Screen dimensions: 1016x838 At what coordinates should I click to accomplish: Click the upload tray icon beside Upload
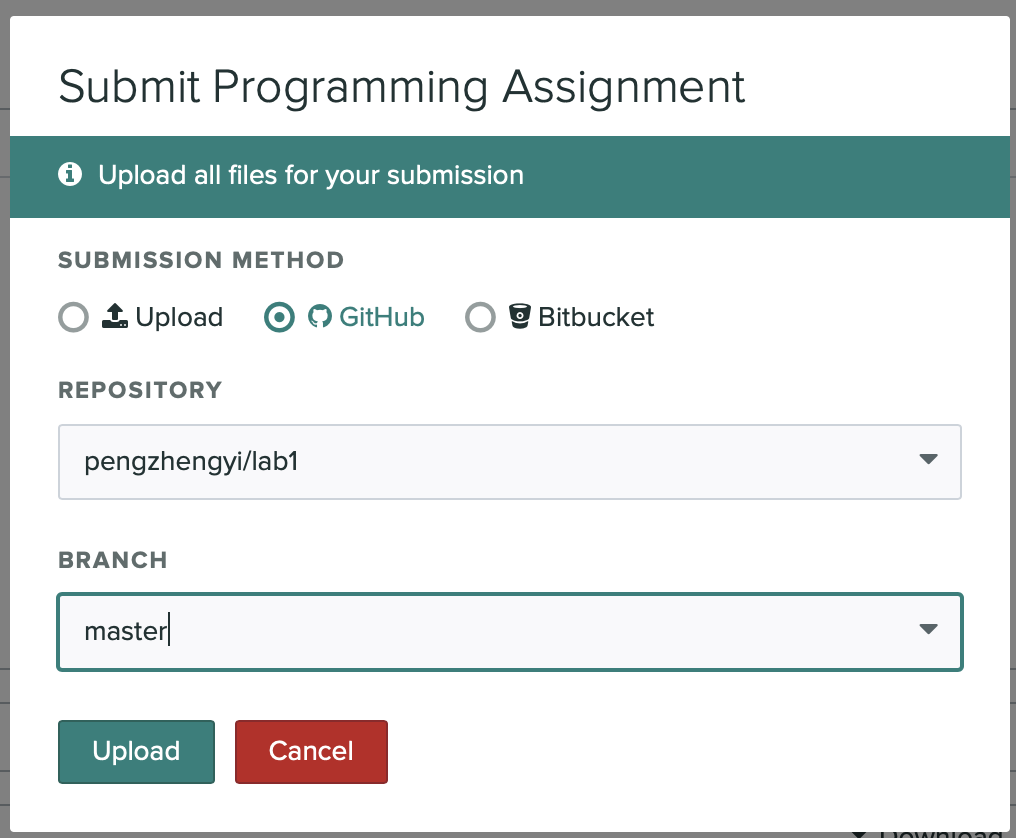pyautogui.click(x=115, y=318)
